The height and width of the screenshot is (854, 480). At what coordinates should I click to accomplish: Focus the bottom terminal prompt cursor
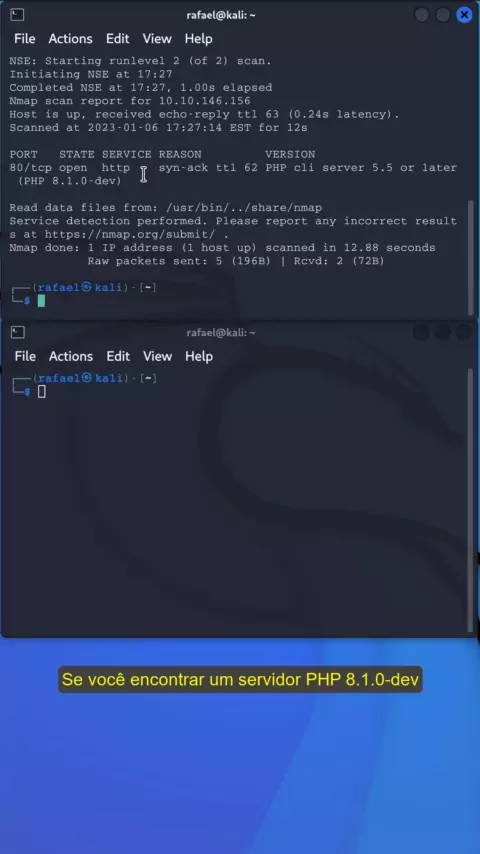pyautogui.click(x=42, y=391)
